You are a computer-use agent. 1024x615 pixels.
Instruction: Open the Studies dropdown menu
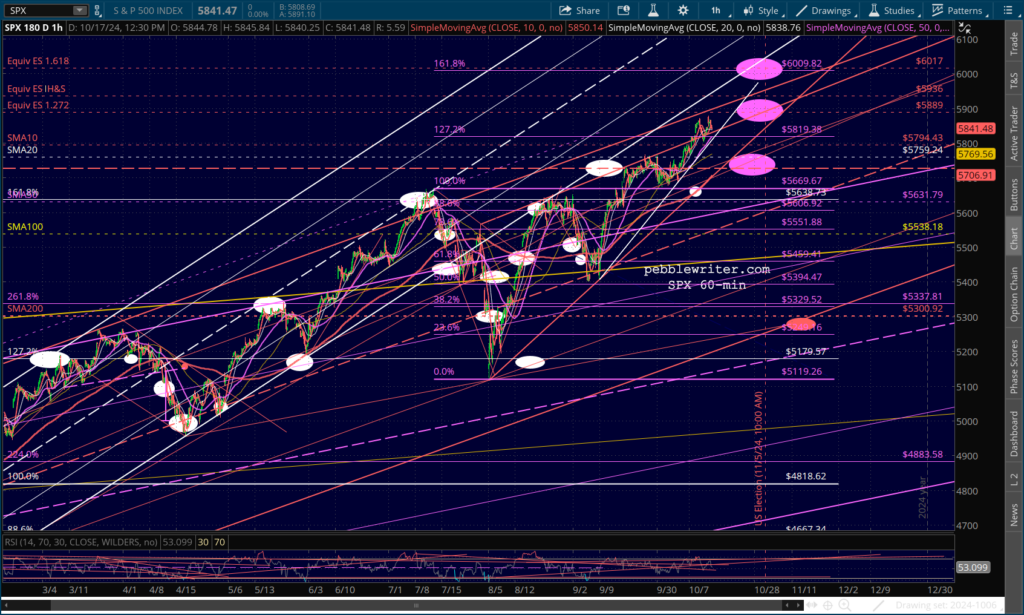[893, 10]
